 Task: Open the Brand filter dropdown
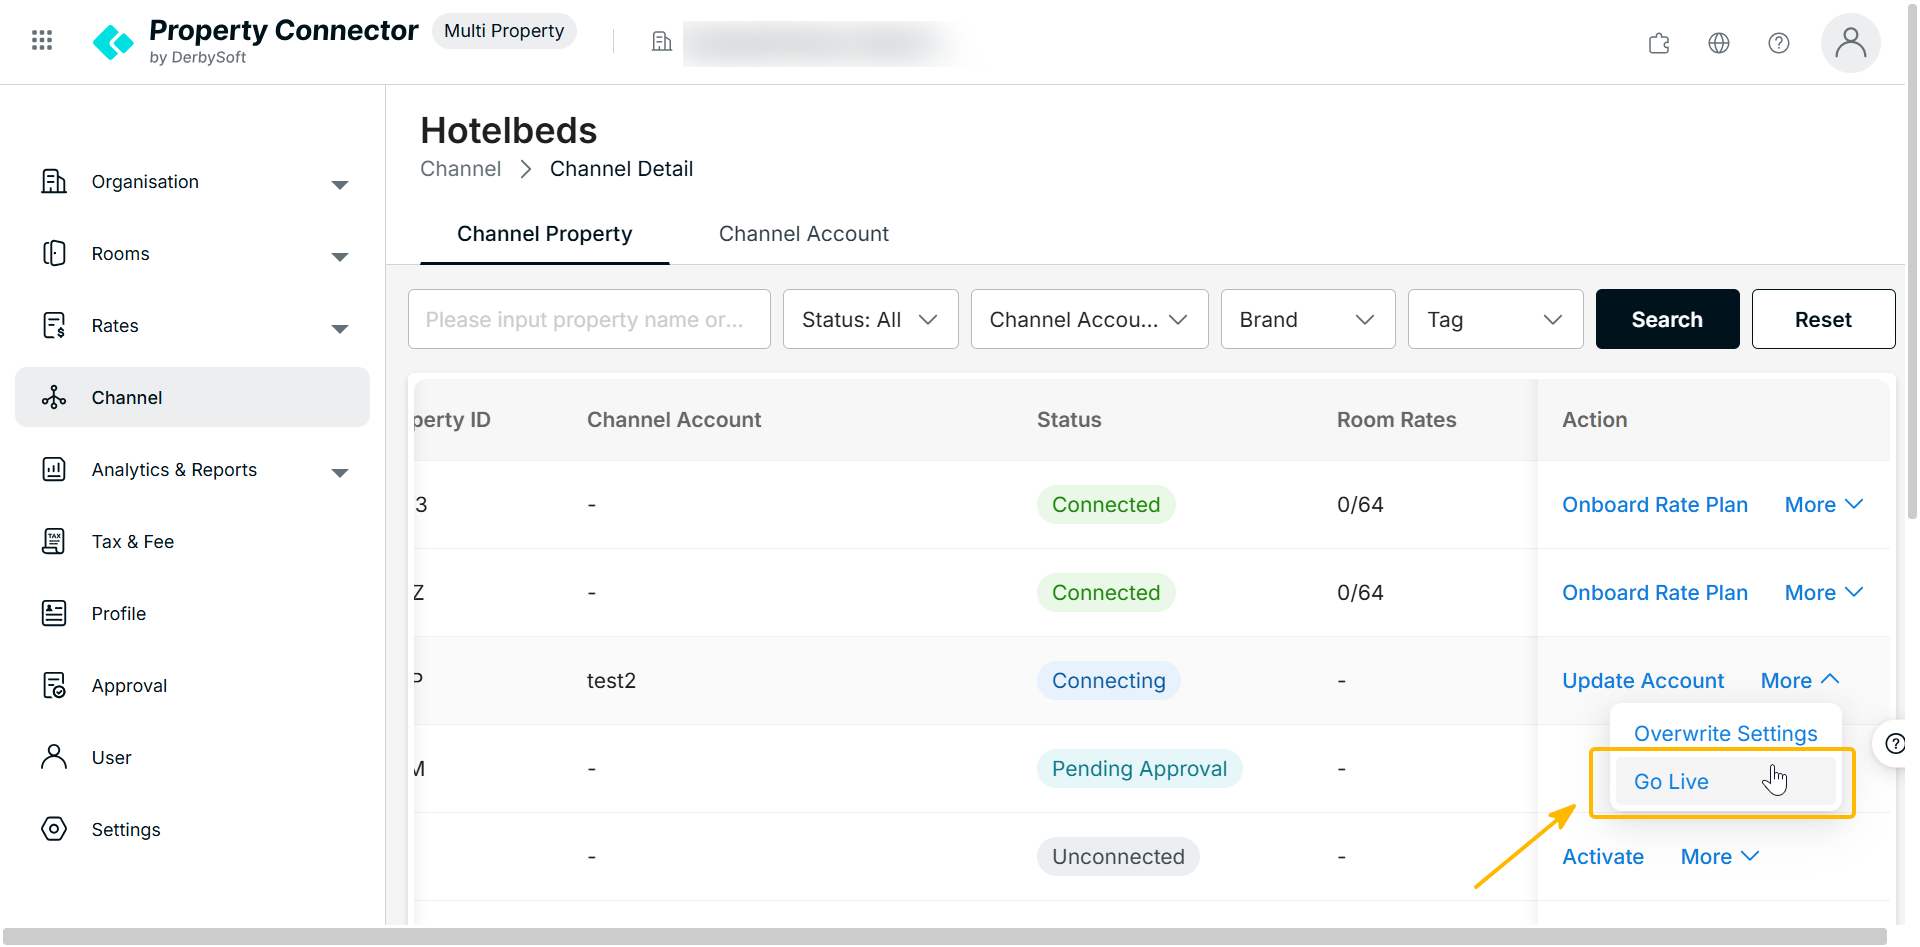[x=1308, y=319]
